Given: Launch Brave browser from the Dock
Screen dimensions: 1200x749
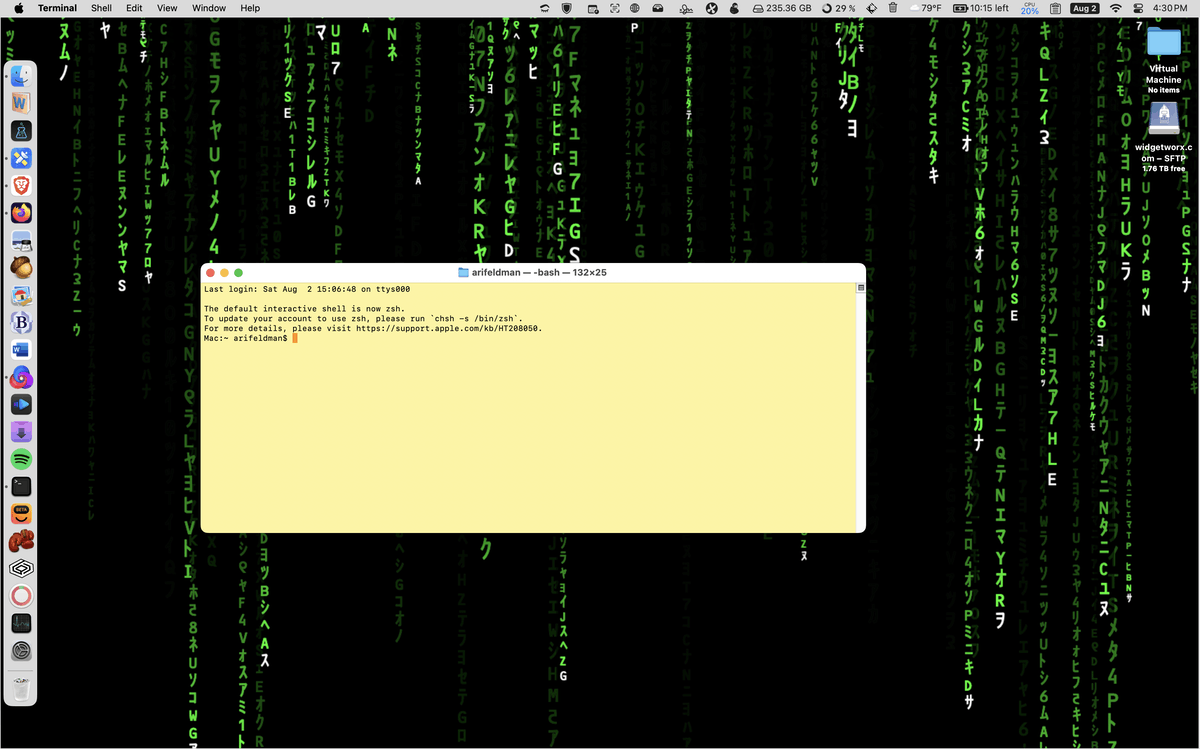Looking at the screenshot, I should (x=21, y=185).
